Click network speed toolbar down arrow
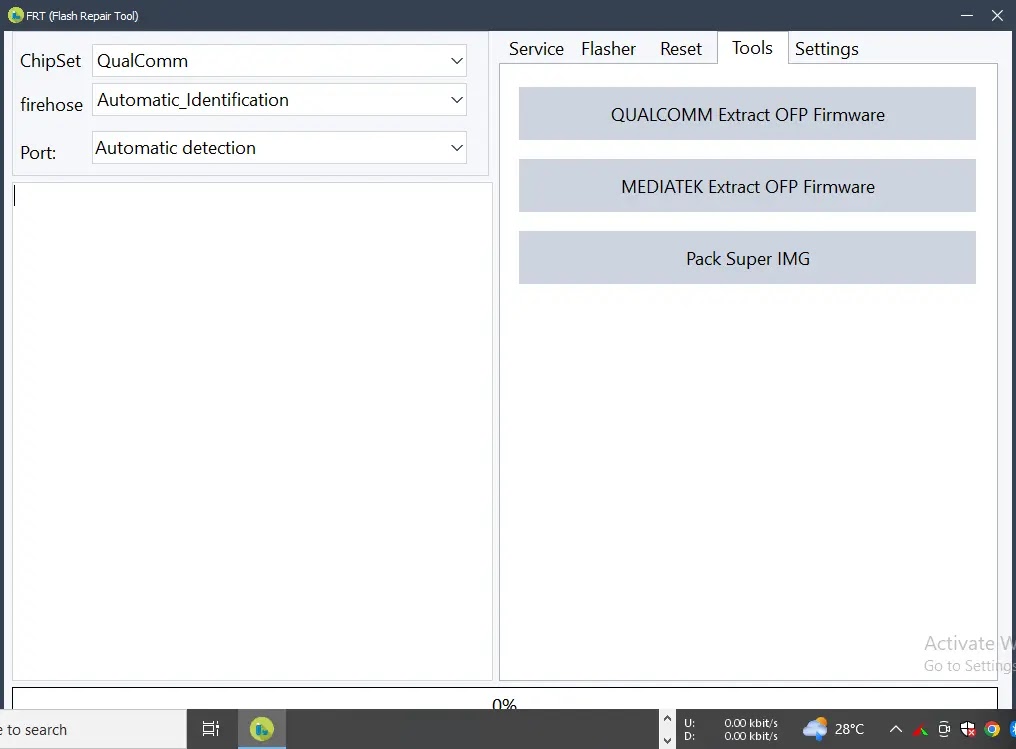1016x749 pixels. tap(667, 740)
